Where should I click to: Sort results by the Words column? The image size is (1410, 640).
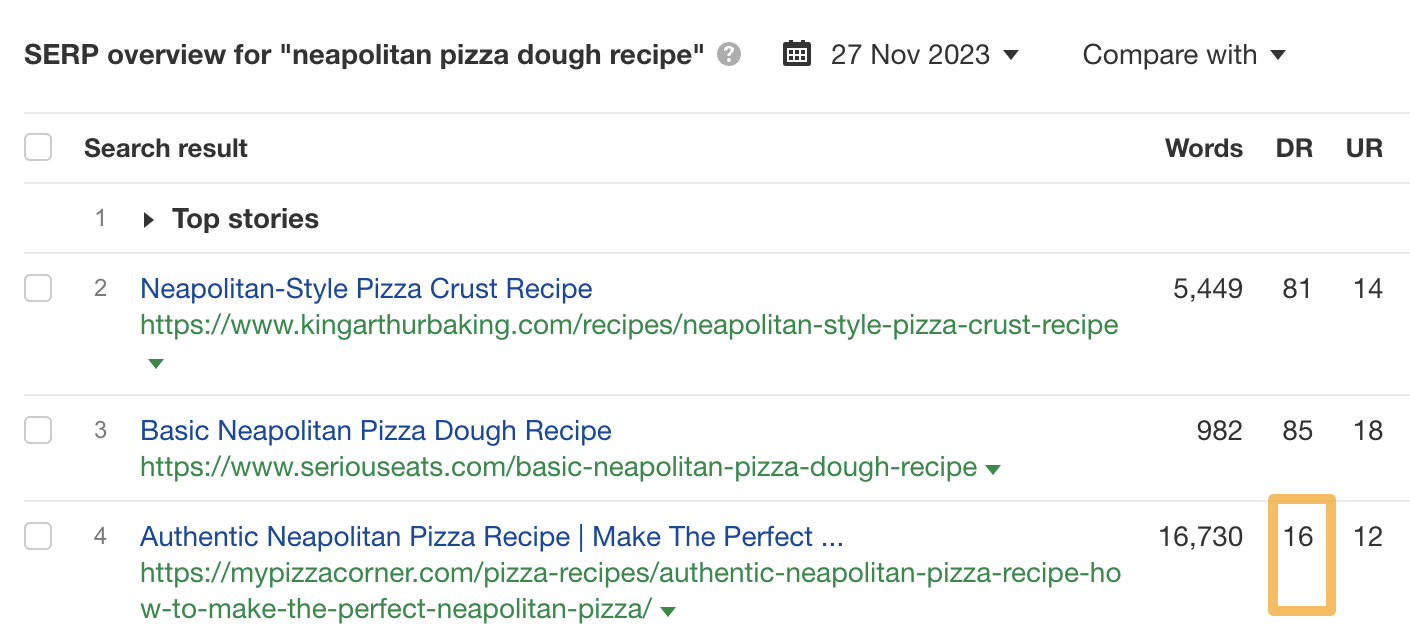(1203, 147)
